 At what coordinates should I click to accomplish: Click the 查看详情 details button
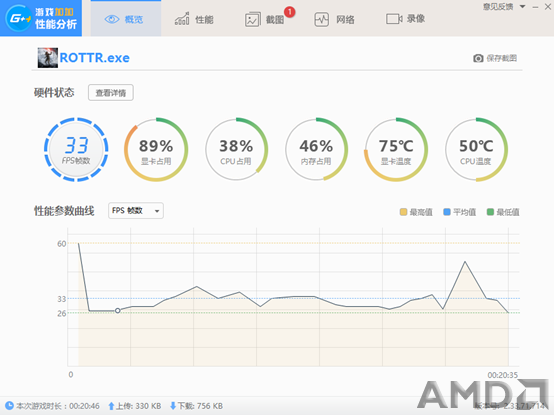point(111,93)
